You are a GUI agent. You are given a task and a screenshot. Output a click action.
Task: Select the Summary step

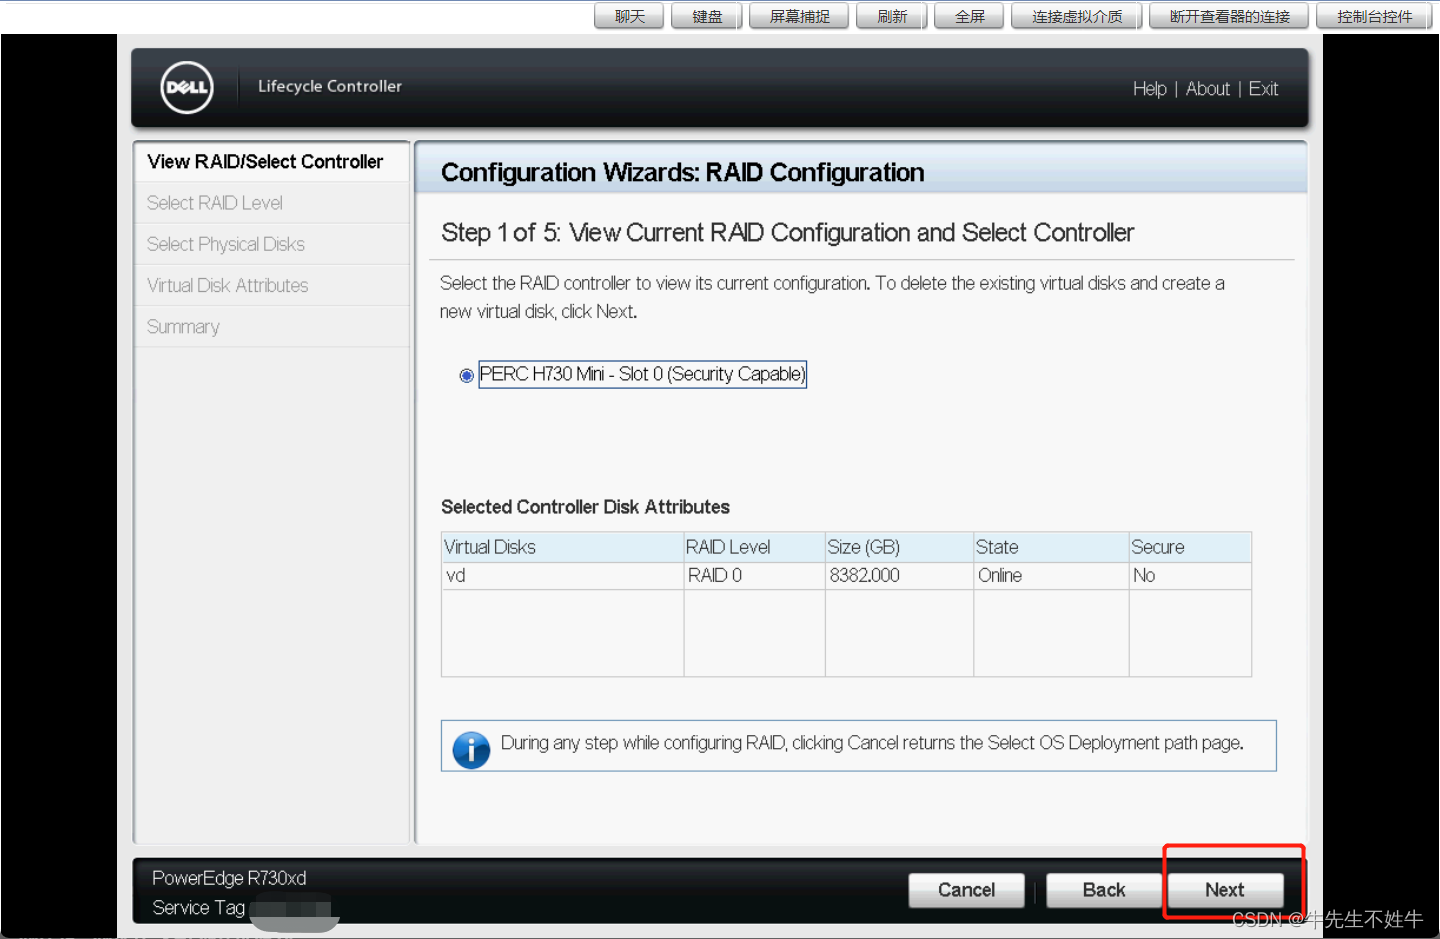[272, 326]
